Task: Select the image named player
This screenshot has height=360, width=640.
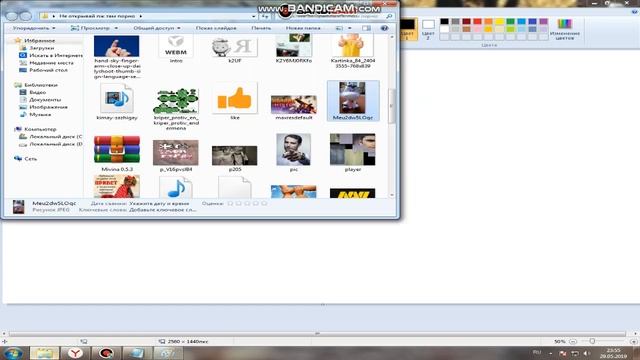Action: click(x=353, y=149)
